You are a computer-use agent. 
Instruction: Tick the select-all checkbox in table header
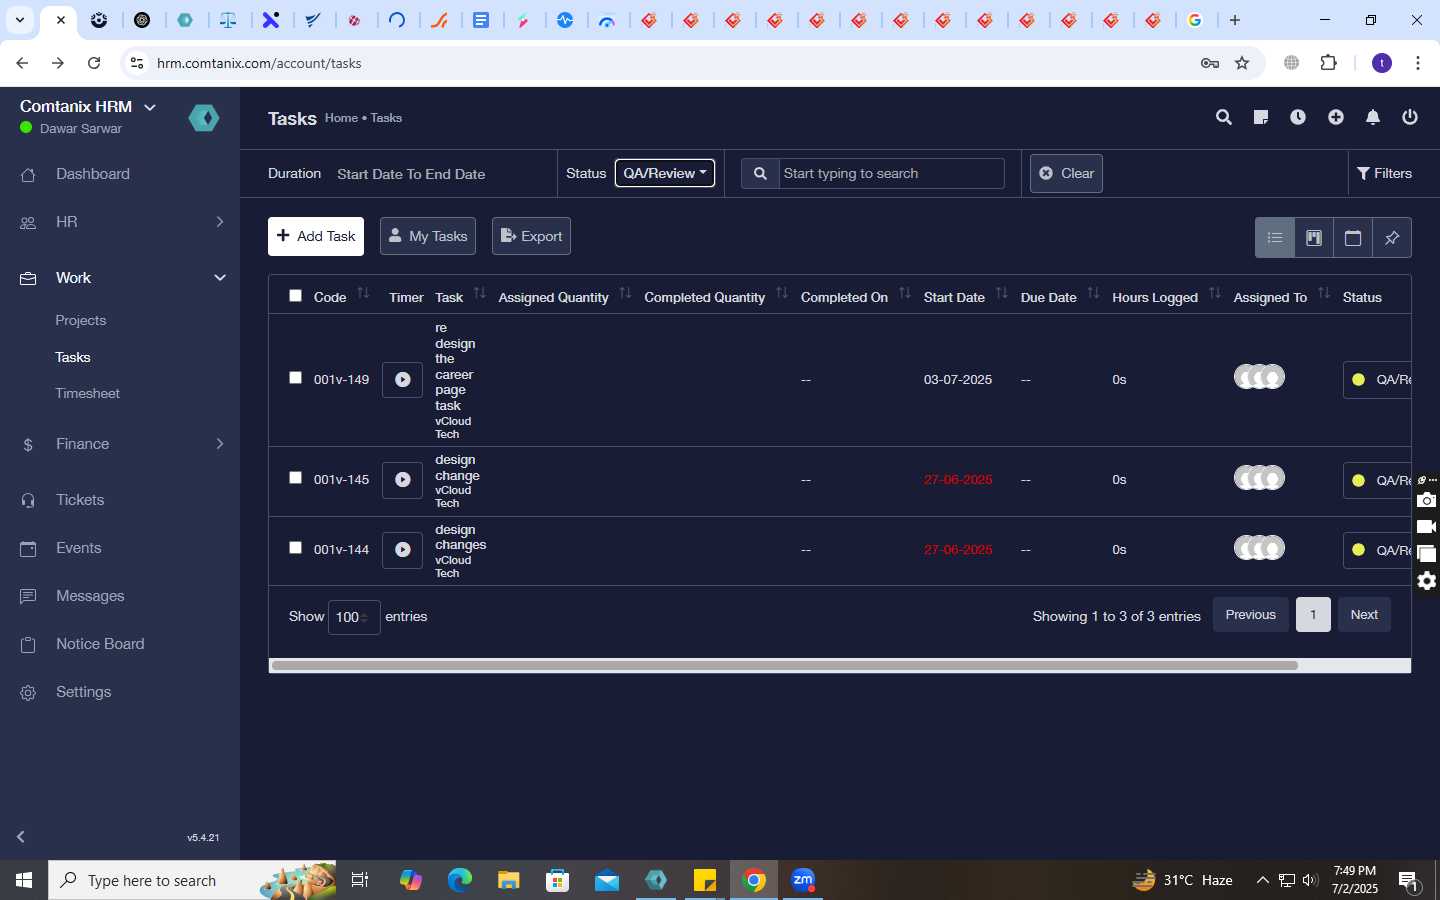[x=295, y=296]
